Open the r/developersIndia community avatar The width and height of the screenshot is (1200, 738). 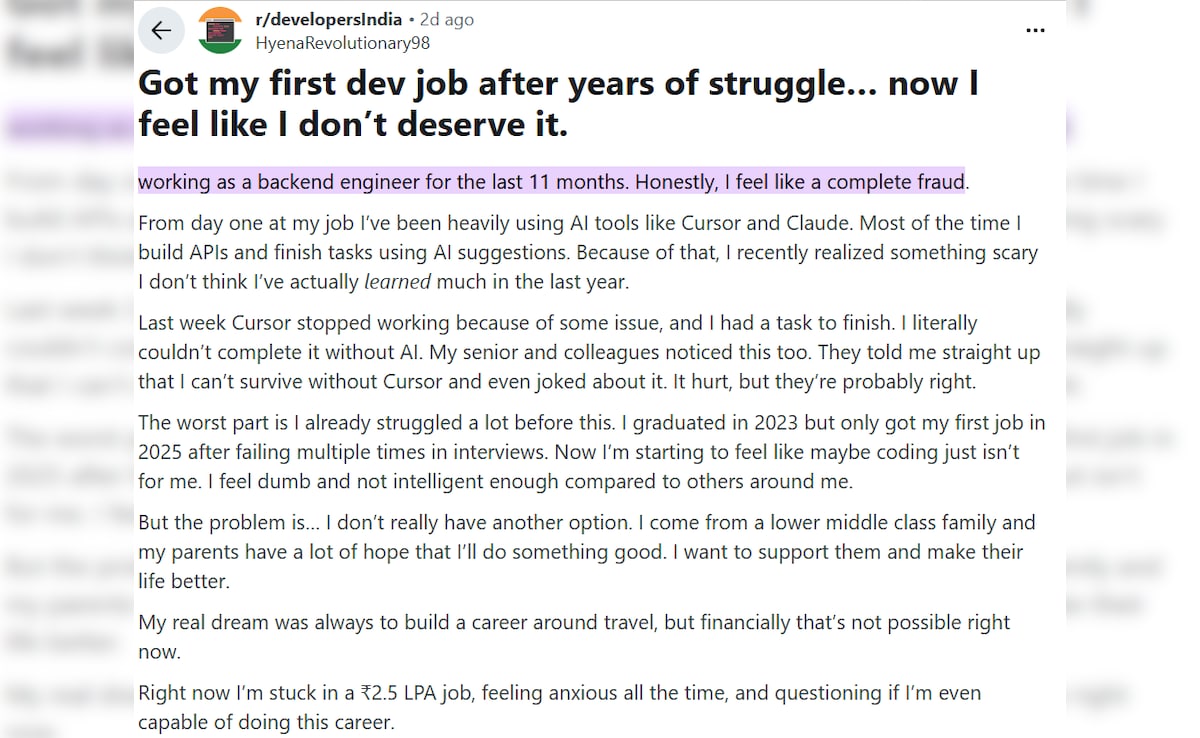220,30
